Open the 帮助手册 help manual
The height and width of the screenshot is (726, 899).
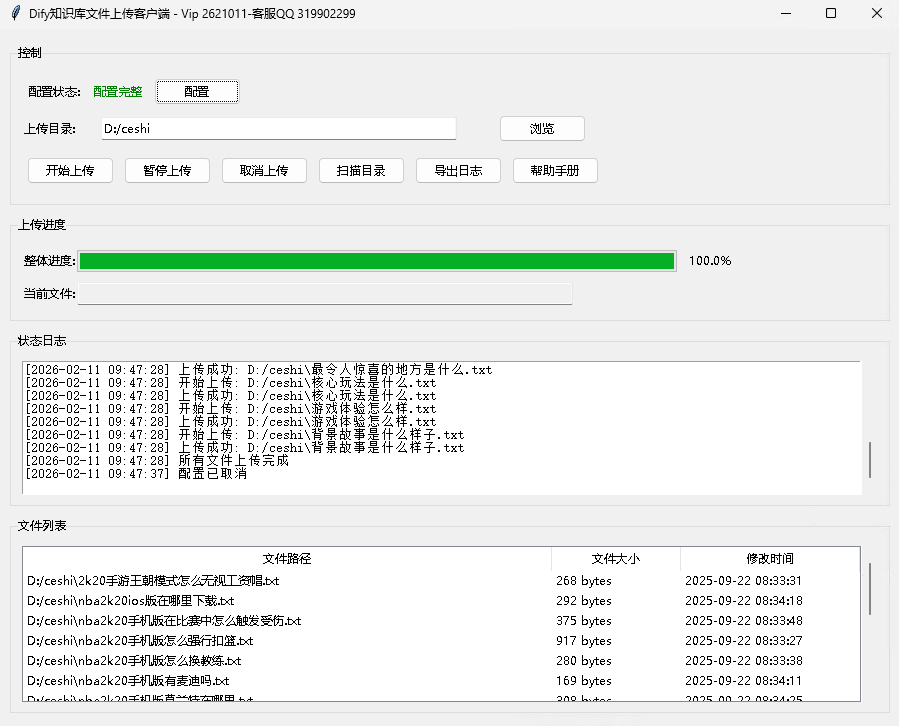click(555, 170)
